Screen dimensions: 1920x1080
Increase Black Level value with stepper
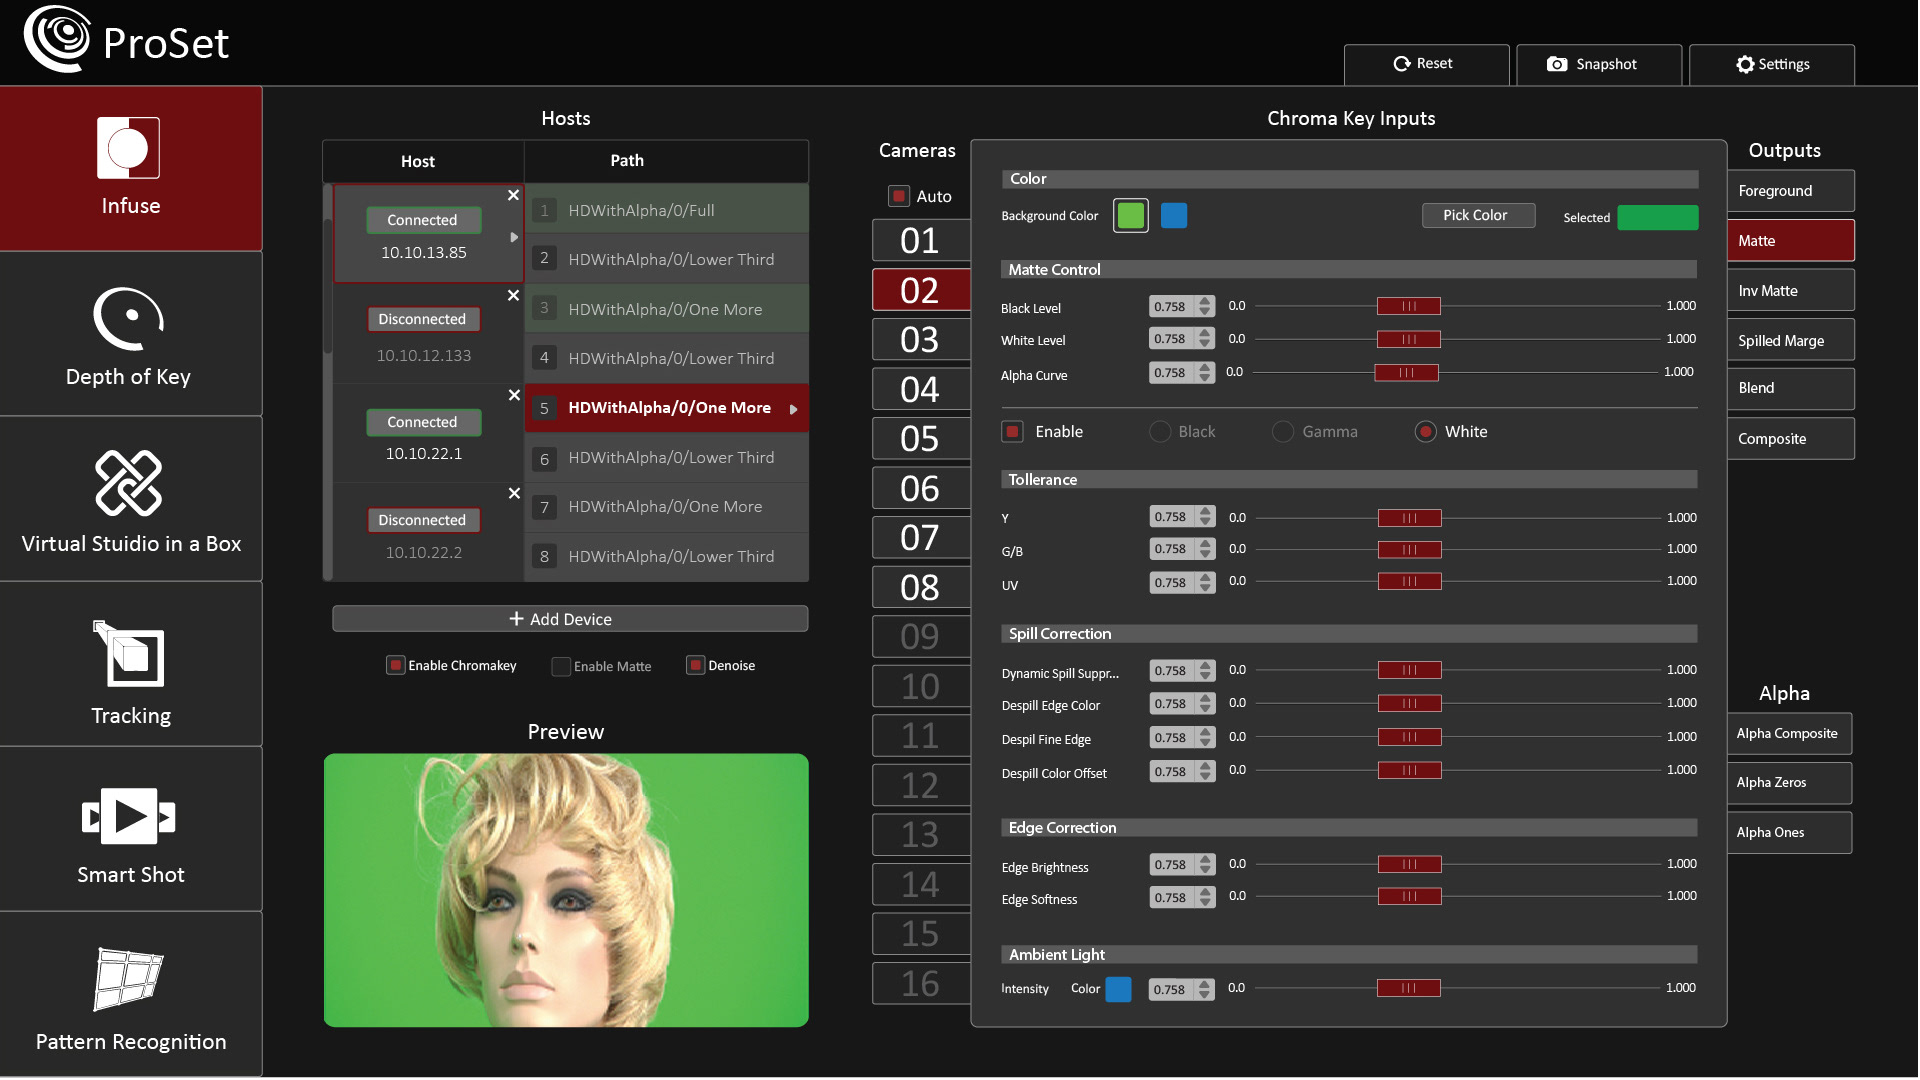pos(1206,302)
